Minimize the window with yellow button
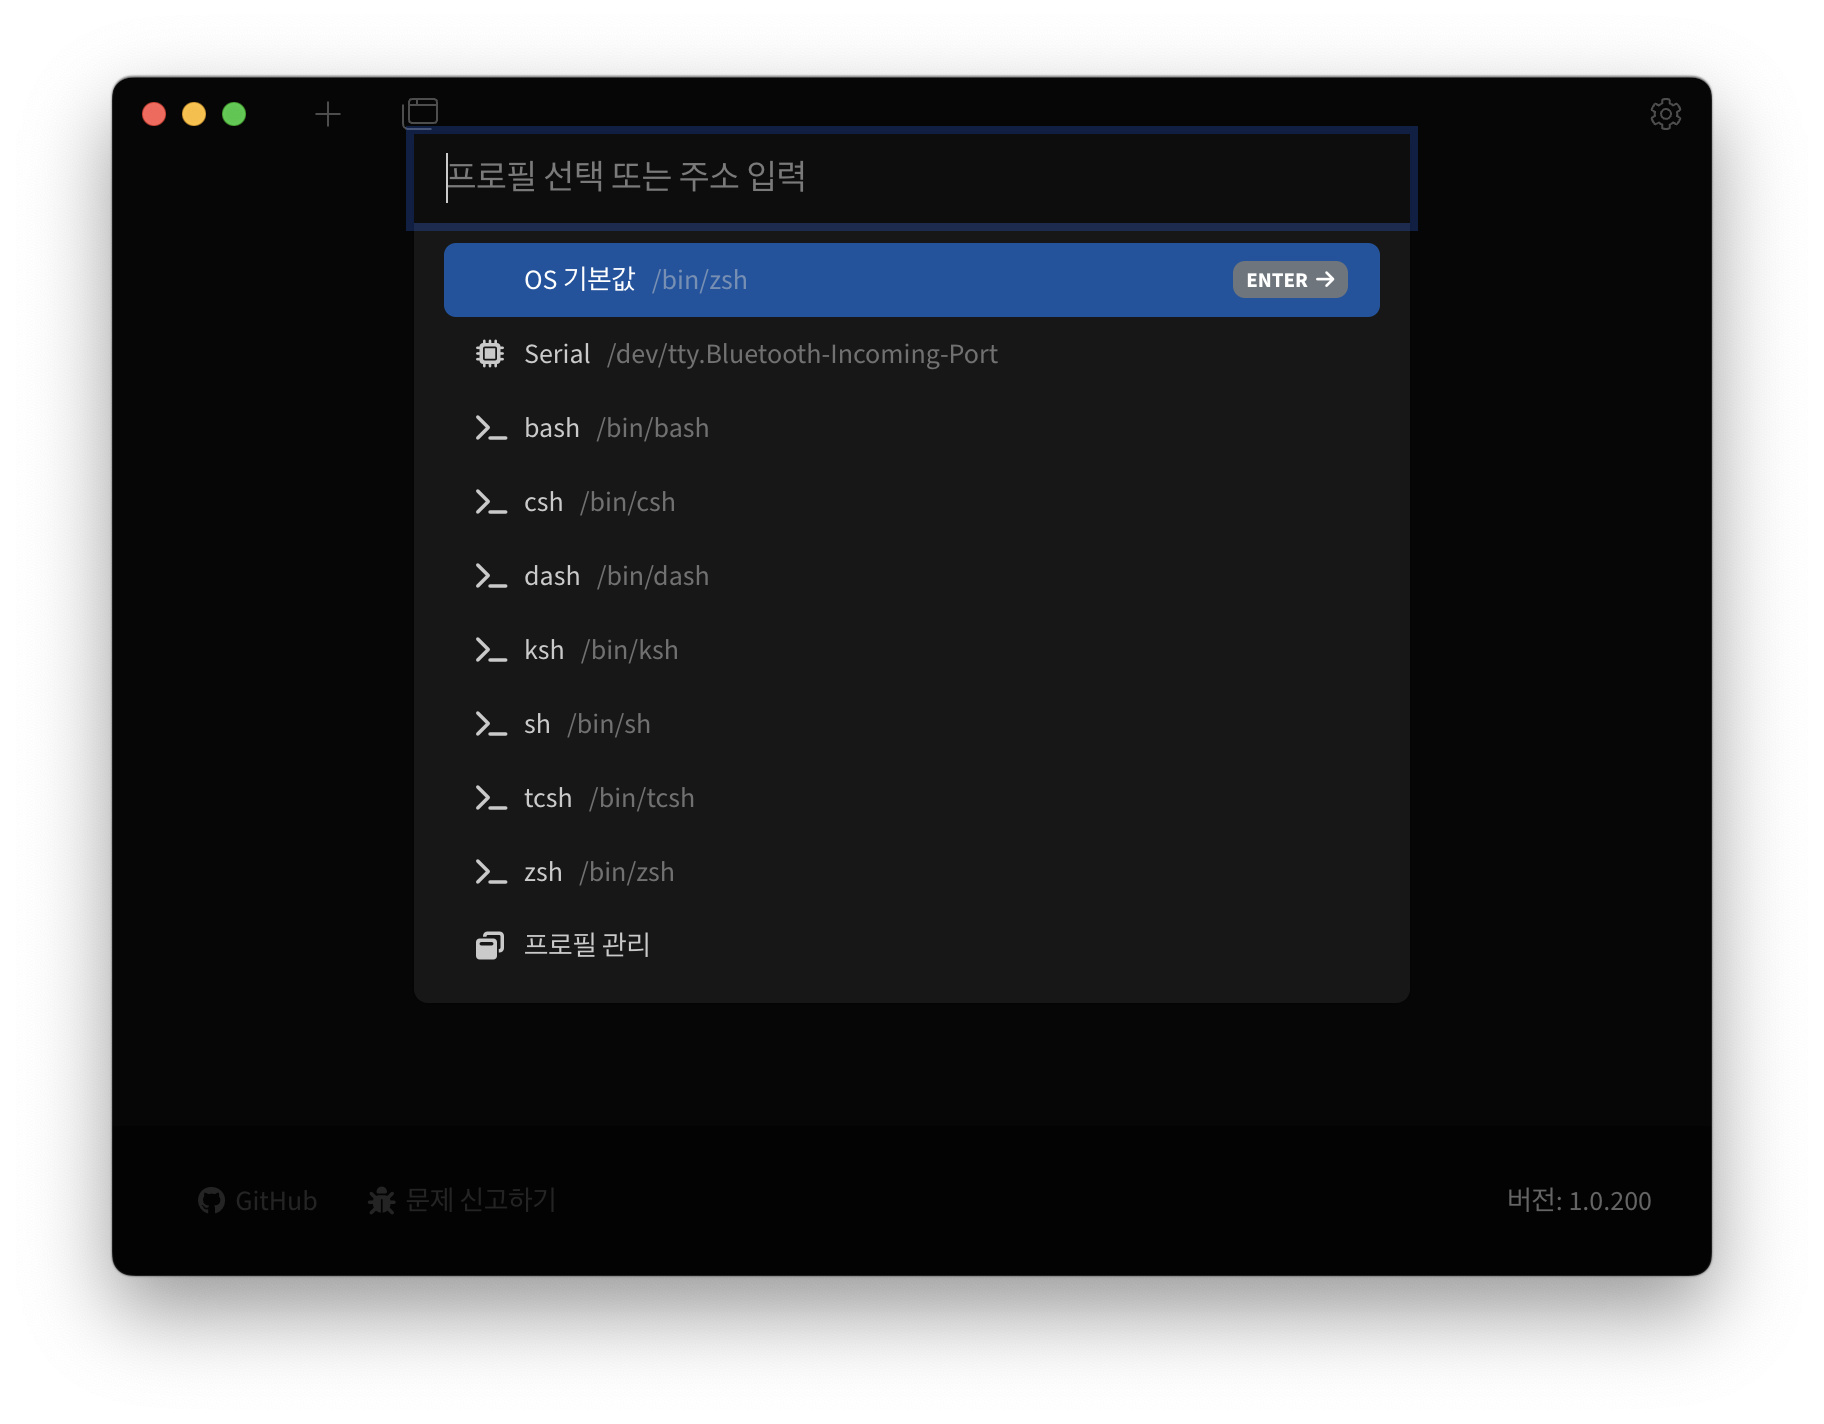 click(x=194, y=114)
